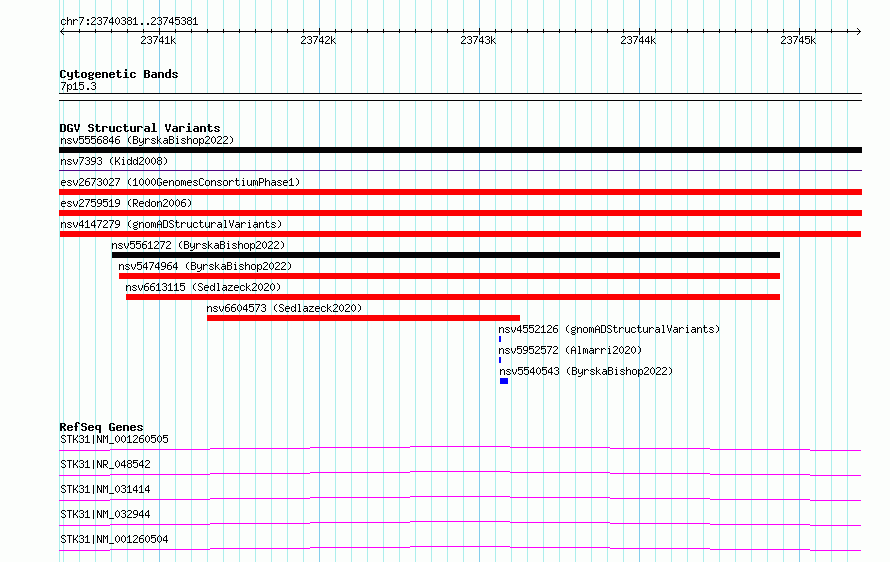Open nsv4147279 (gnomADStructuralVariants) label
Viewport: 890px width, 562px height.
point(171,224)
